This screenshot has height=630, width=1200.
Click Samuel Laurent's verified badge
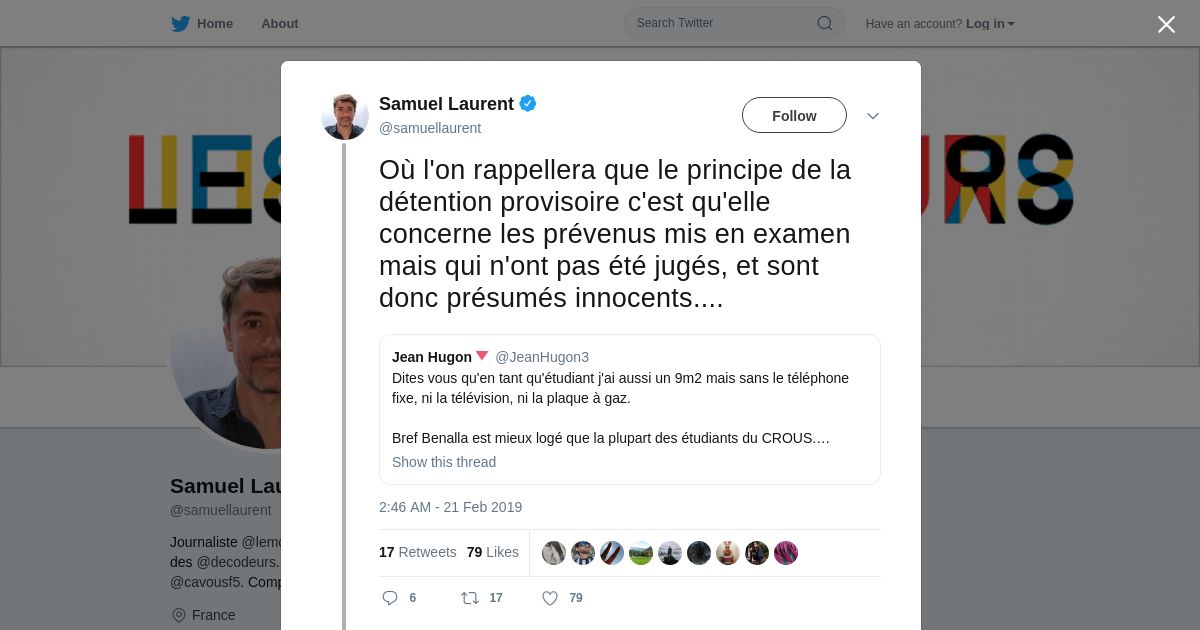[x=528, y=103]
